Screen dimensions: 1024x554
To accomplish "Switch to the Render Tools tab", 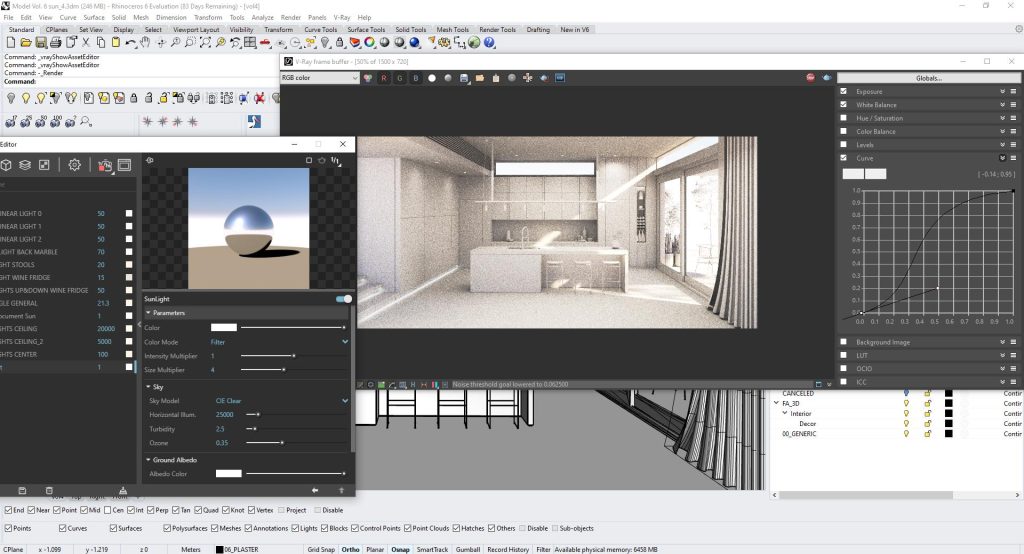I will [x=498, y=29].
